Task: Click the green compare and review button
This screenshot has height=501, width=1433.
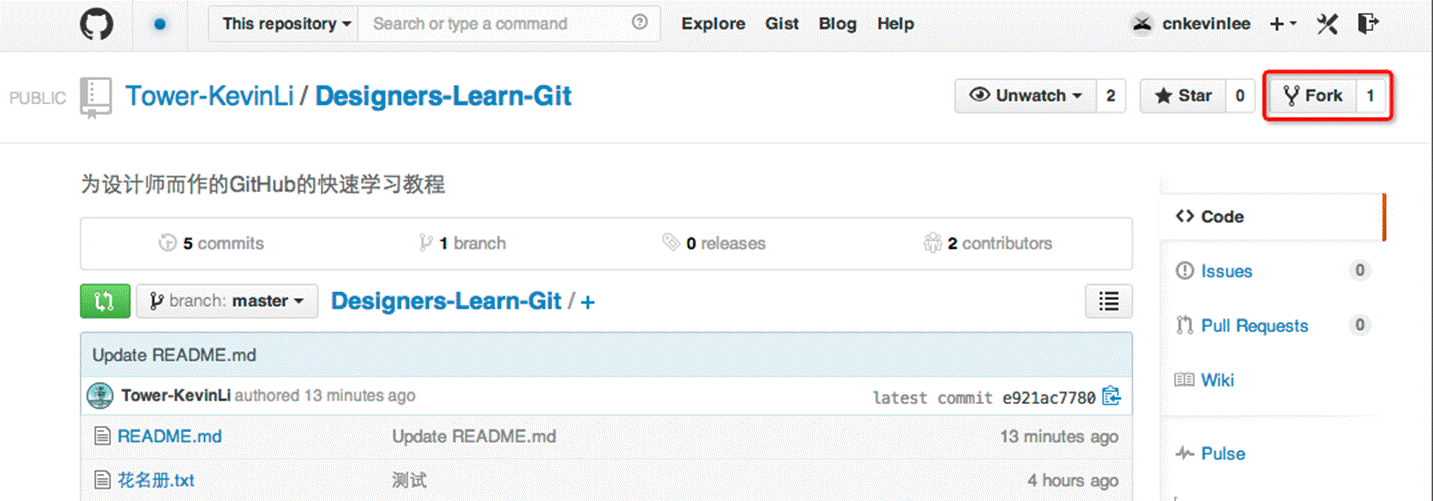Action: pyautogui.click(x=105, y=301)
